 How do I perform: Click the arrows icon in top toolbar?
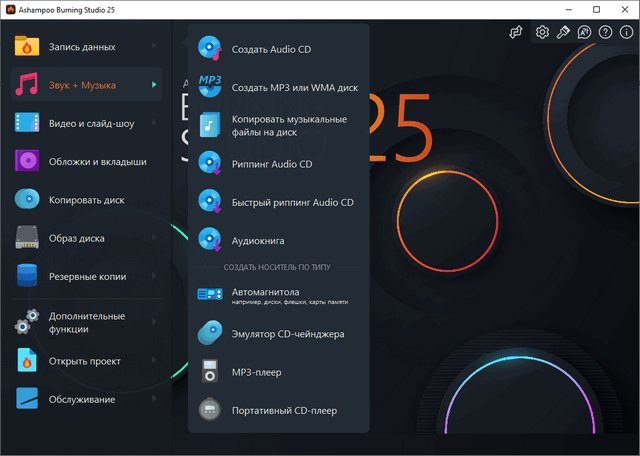coord(516,32)
